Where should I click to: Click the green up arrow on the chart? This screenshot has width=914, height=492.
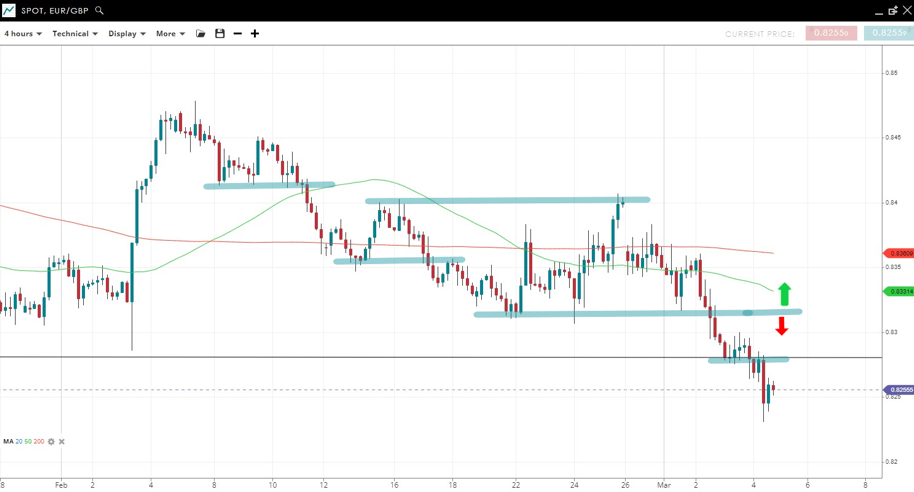[785, 293]
